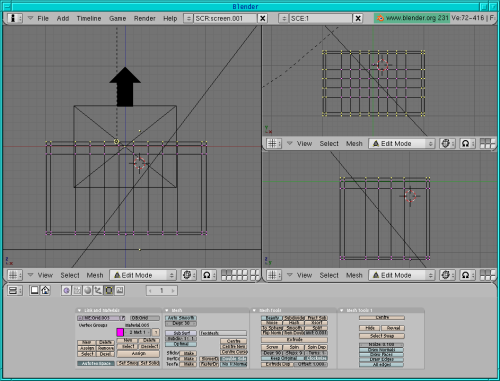Image resolution: width=500 pixels, height=381 pixels.
Task: Switch to Scene buttons context icon
Action: coord(120,291)
